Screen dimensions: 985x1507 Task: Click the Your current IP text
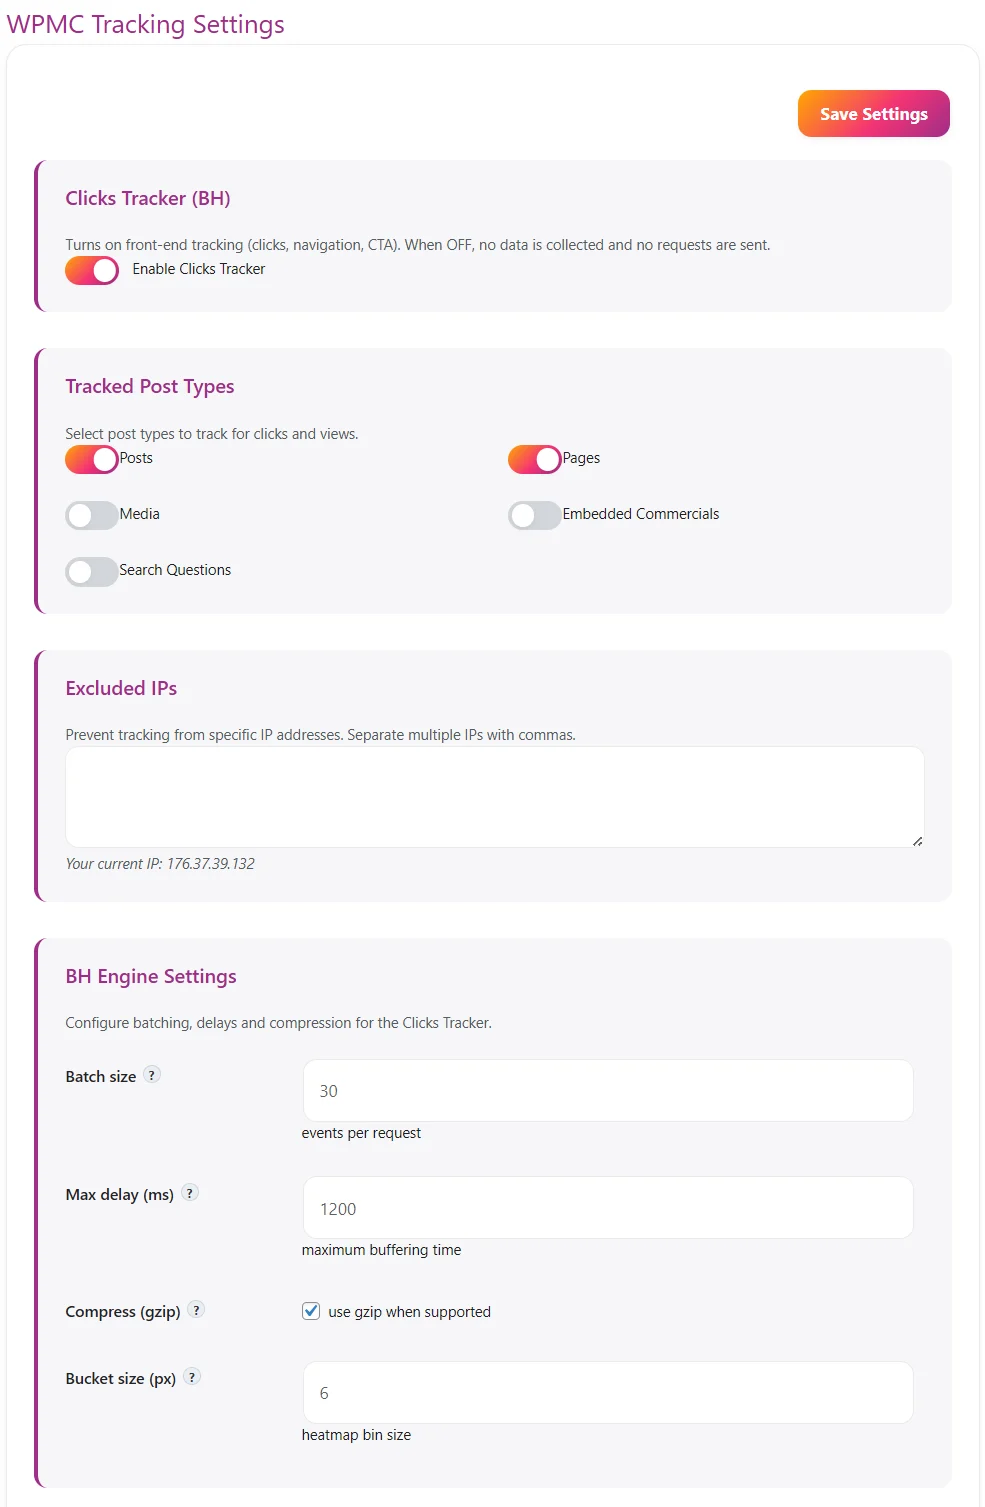click(160, 863)
